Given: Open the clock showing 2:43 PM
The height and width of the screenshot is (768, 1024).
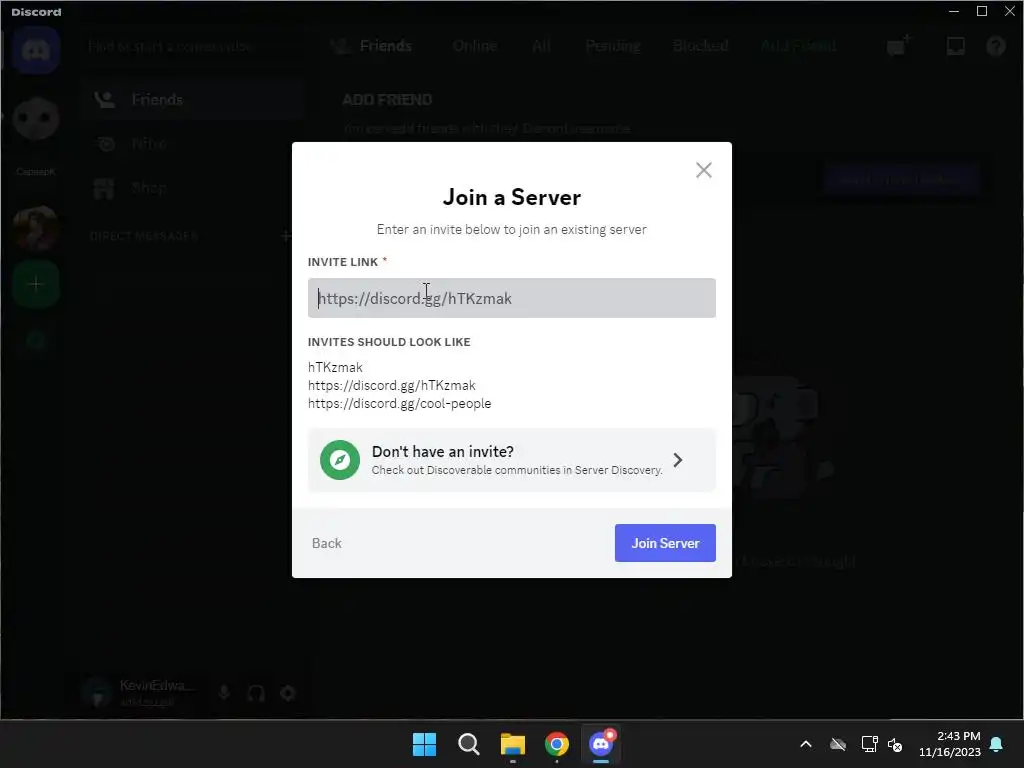Looking at the screenshot, I should [950, 744].
